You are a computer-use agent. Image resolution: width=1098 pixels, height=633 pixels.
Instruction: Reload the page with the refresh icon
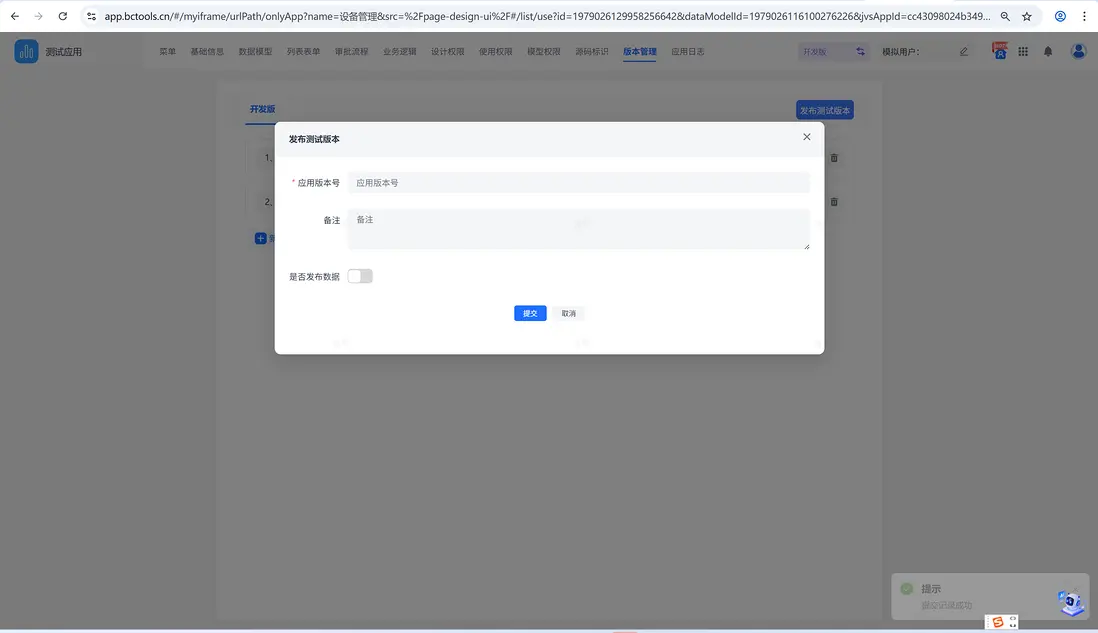pos(63,16)
